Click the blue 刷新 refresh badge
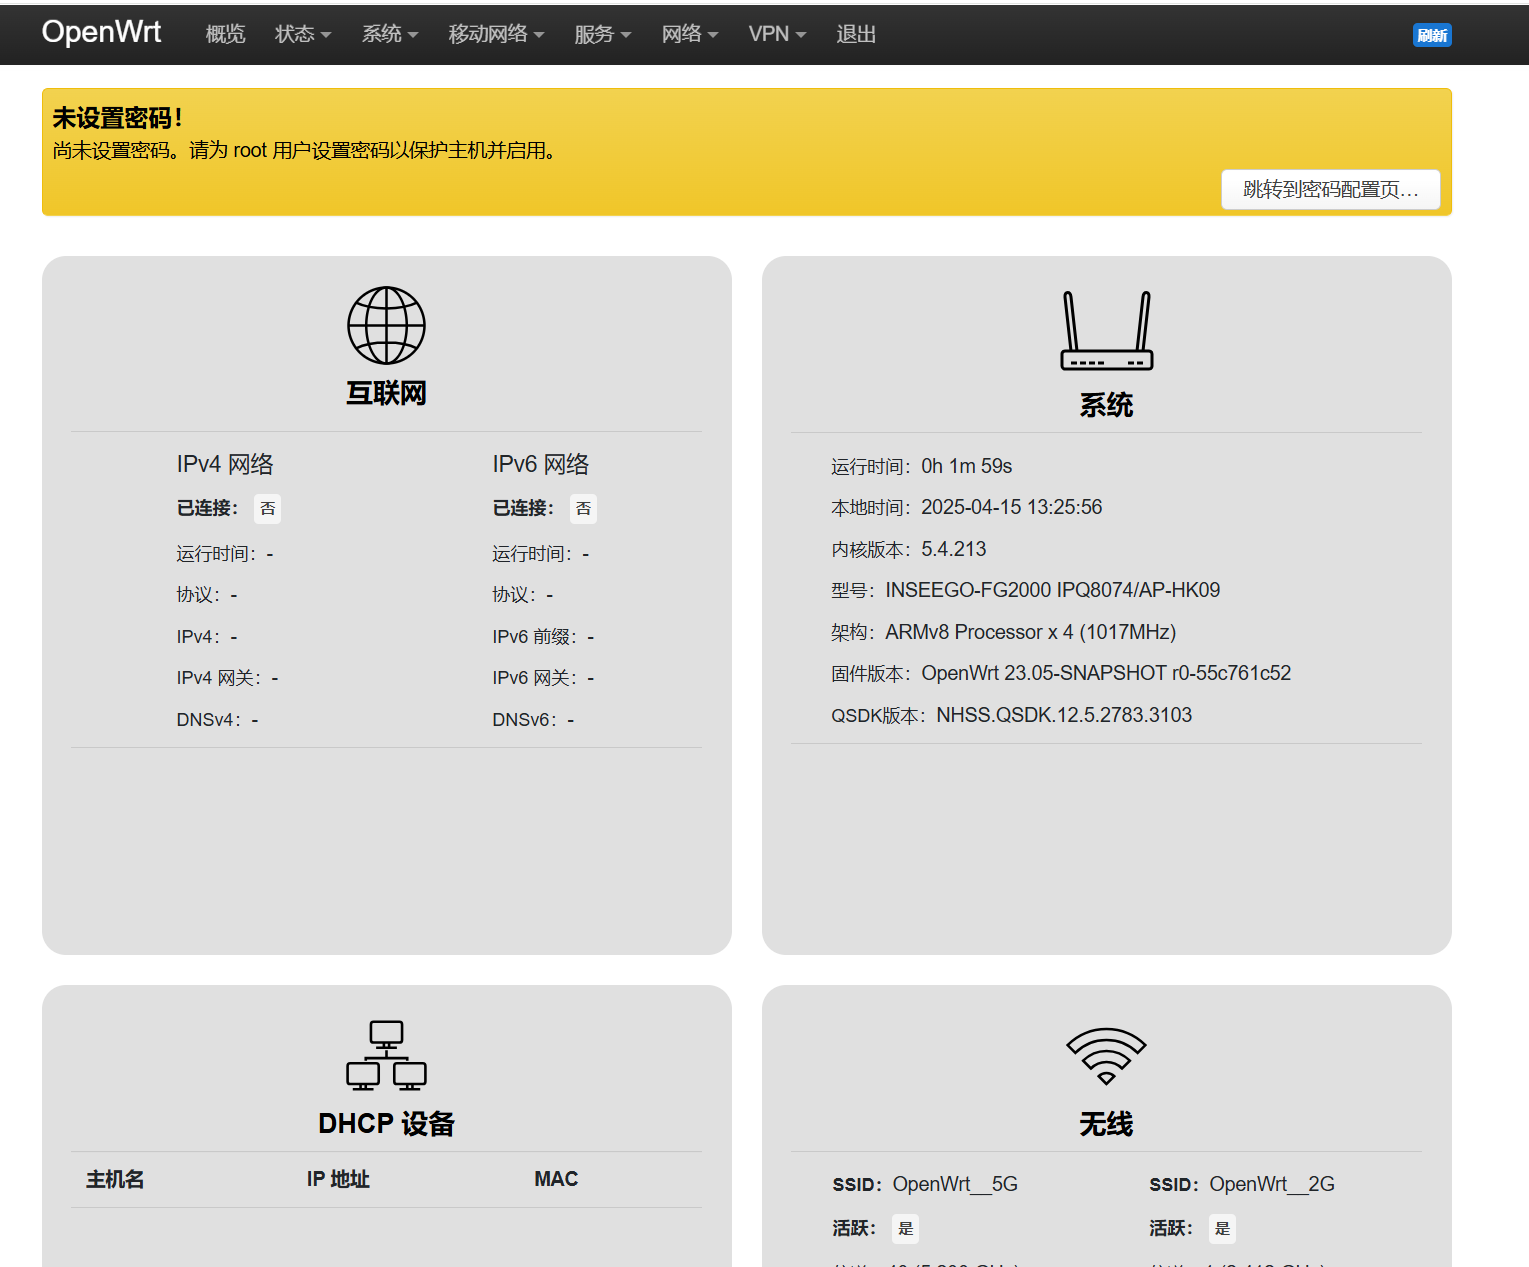Screen dimensions: 1529x1267 click(1431, 35)
